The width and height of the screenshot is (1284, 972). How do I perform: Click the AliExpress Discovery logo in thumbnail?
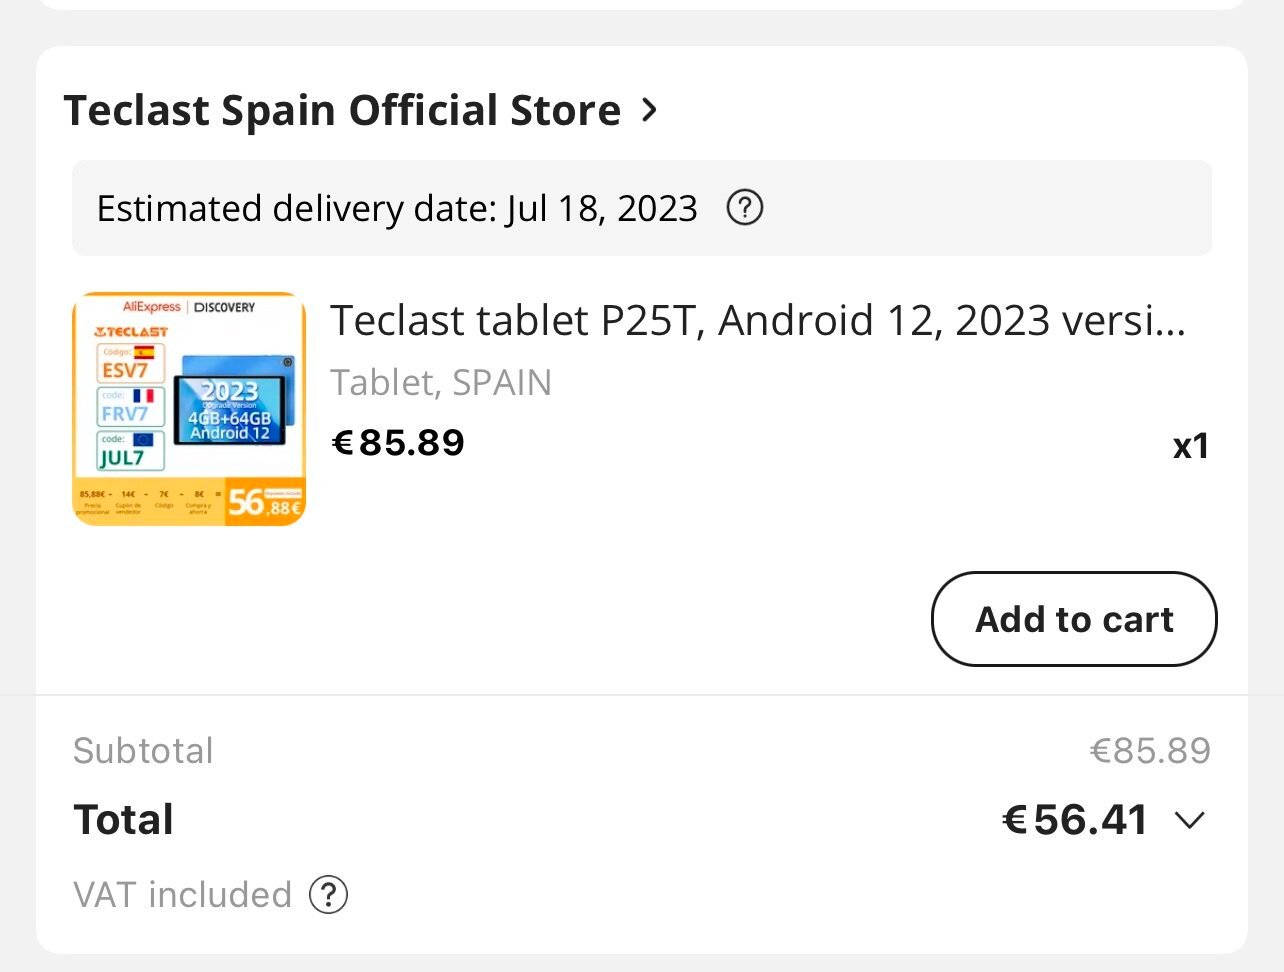[189, 307]
